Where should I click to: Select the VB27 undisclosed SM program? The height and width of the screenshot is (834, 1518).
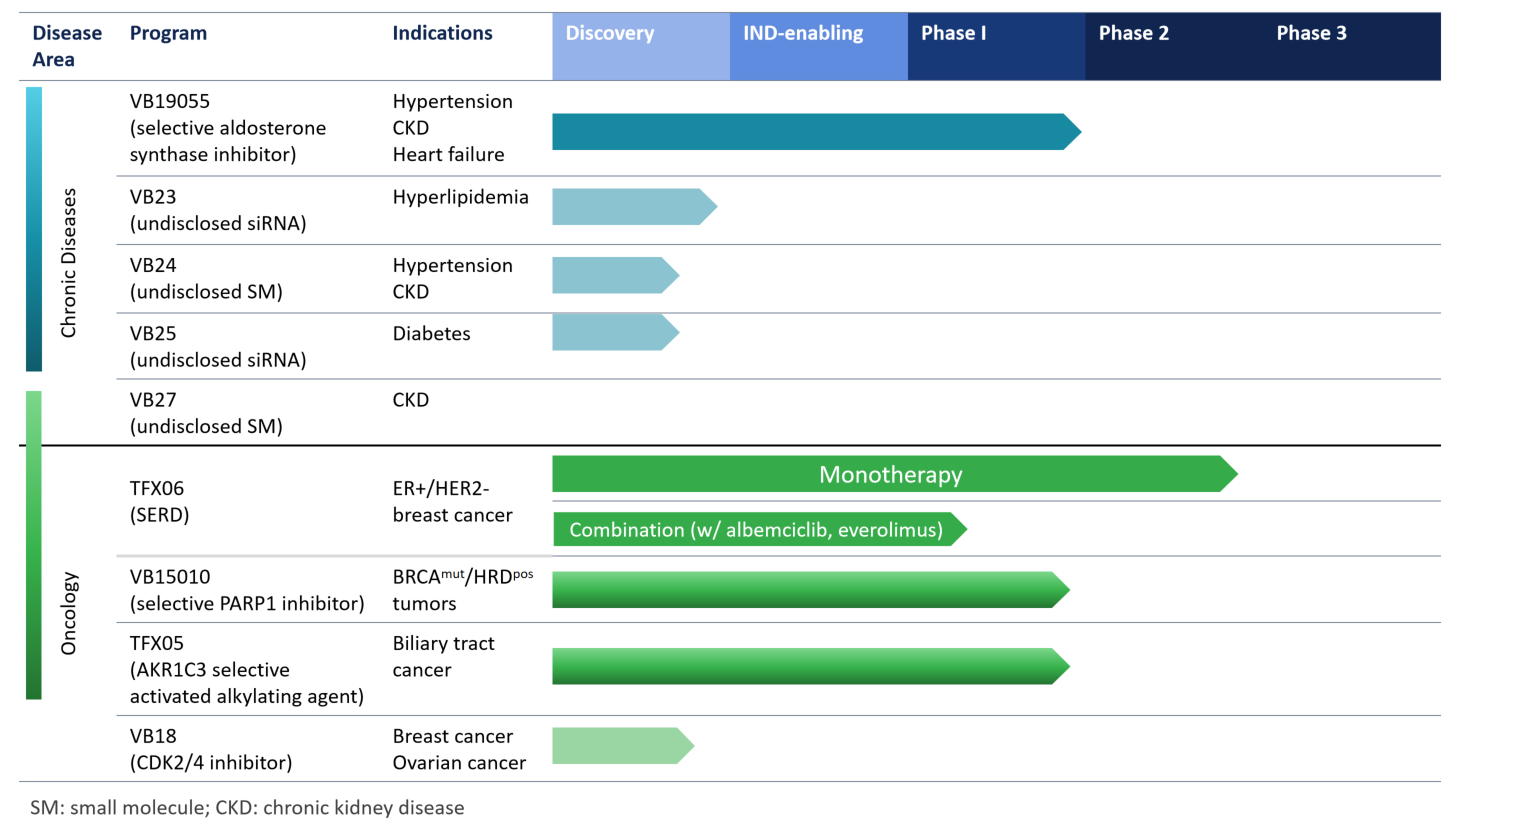coord(206,413)
